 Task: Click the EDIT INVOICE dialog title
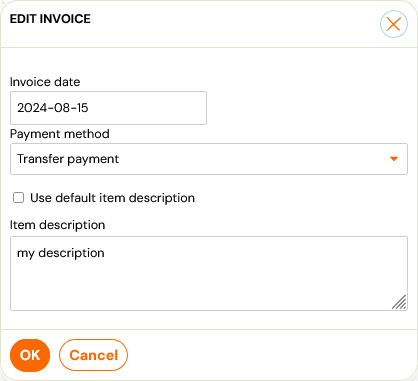[x=50, y=19]
